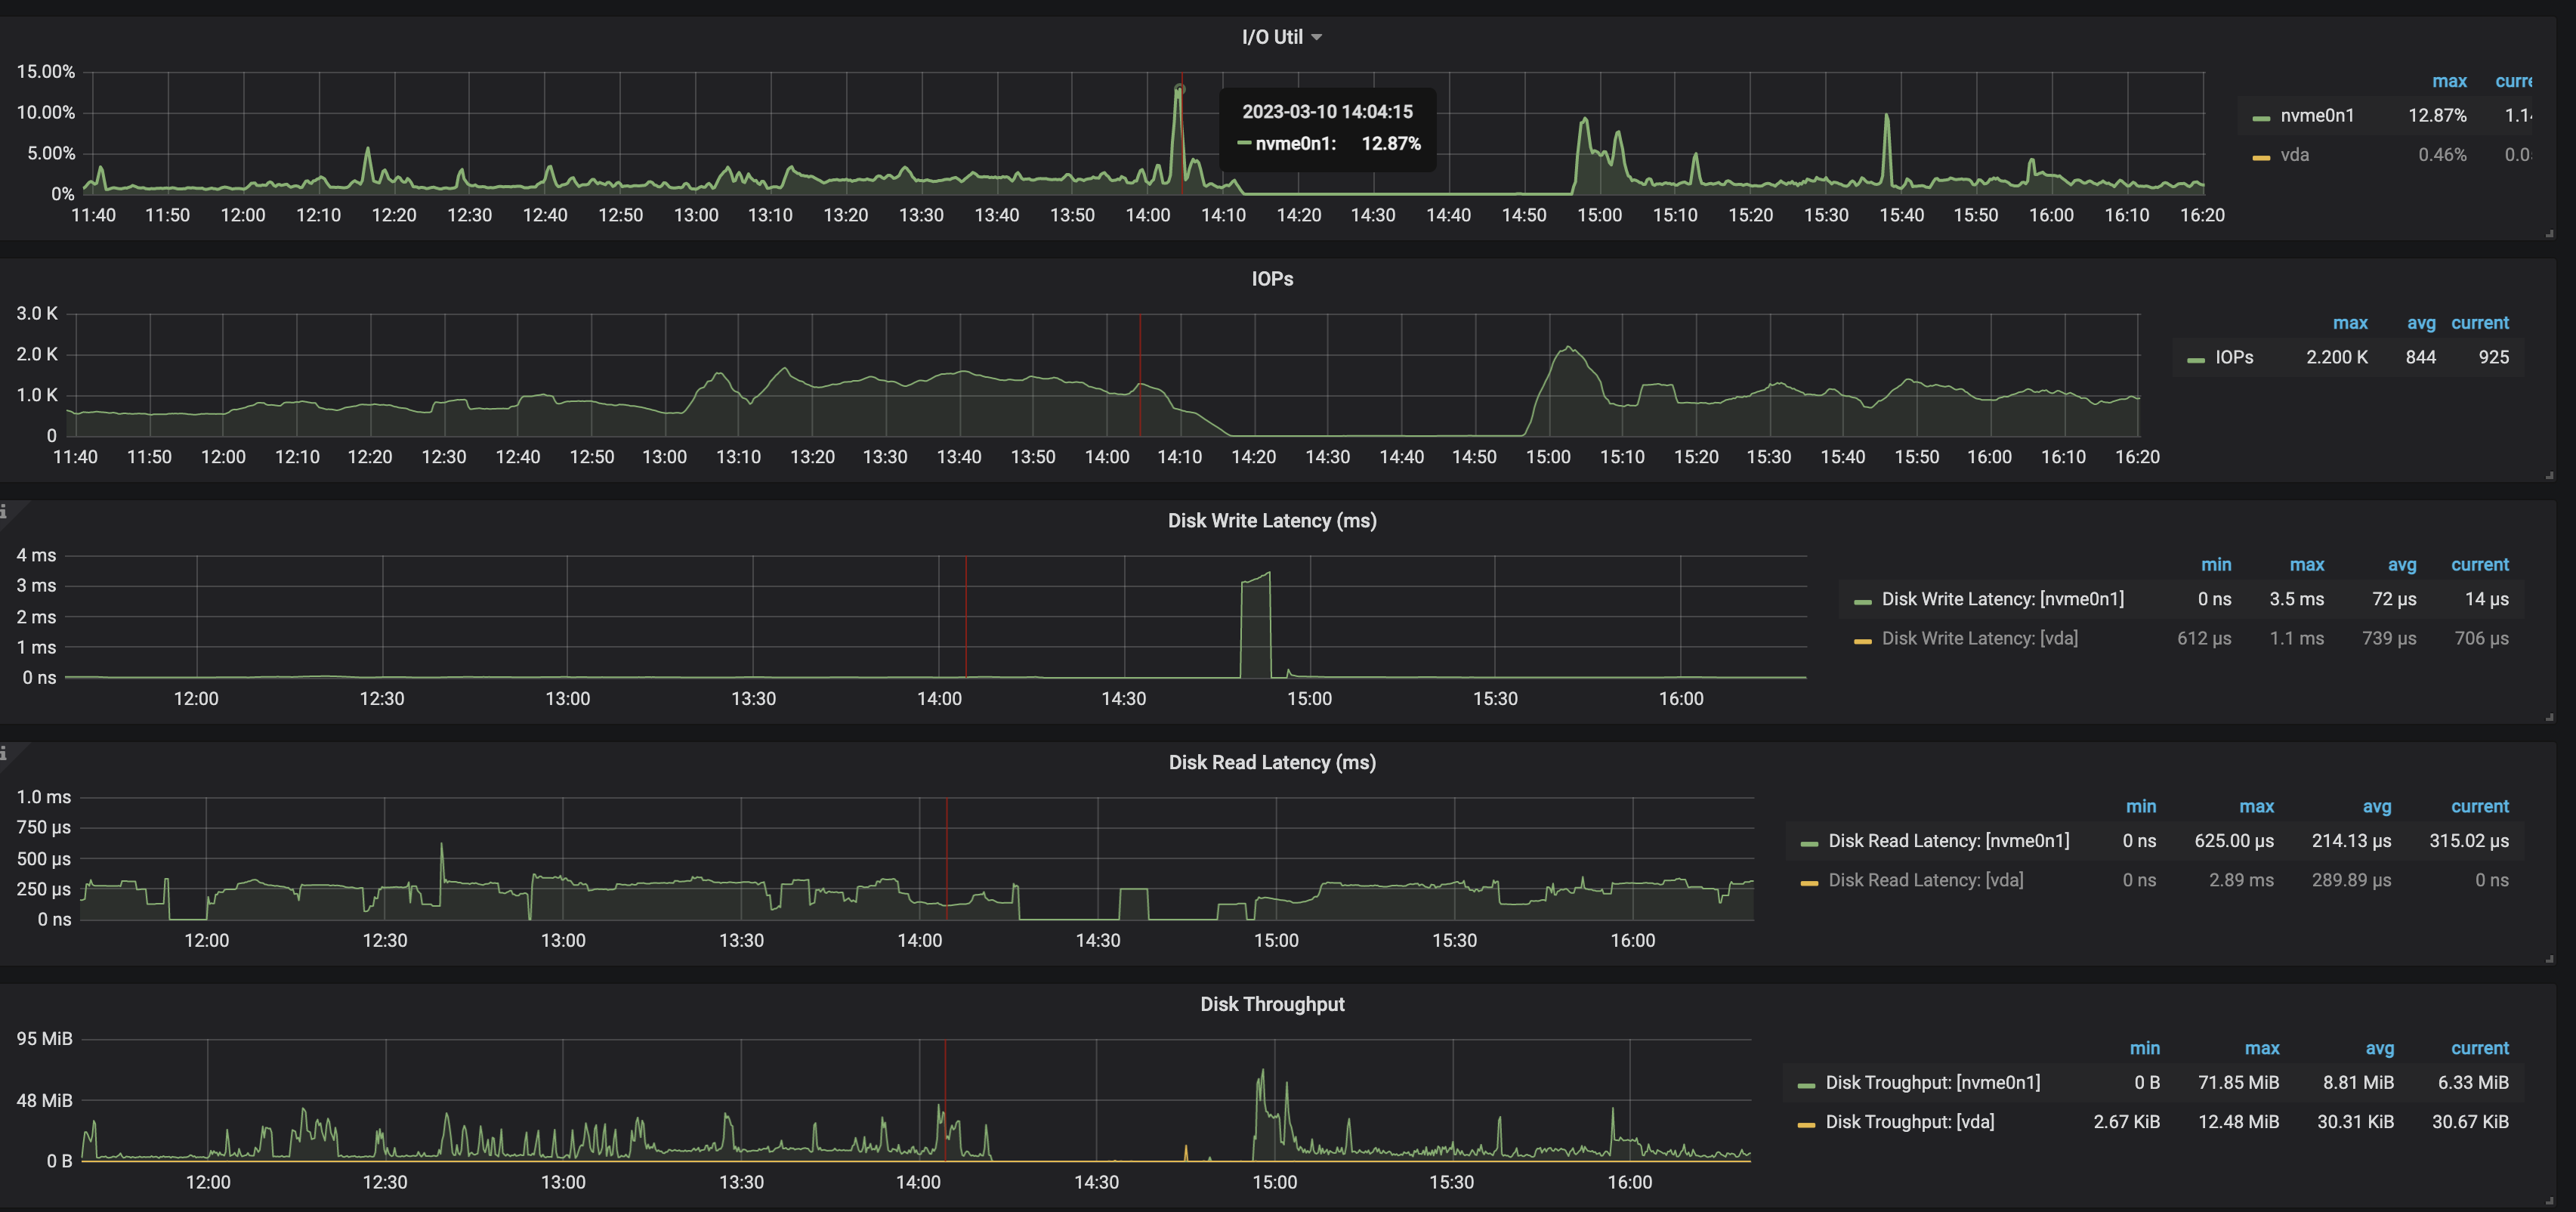
Task: Sort Disk Throughput legend by current
Action: [x=2479, y=1048]
